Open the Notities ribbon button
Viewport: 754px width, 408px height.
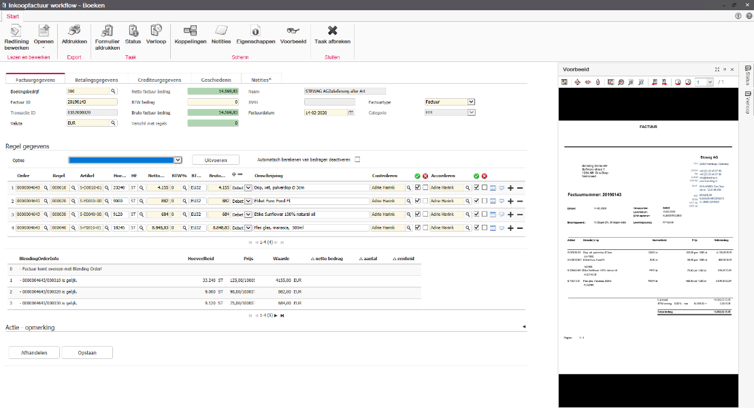pos(221,35)
